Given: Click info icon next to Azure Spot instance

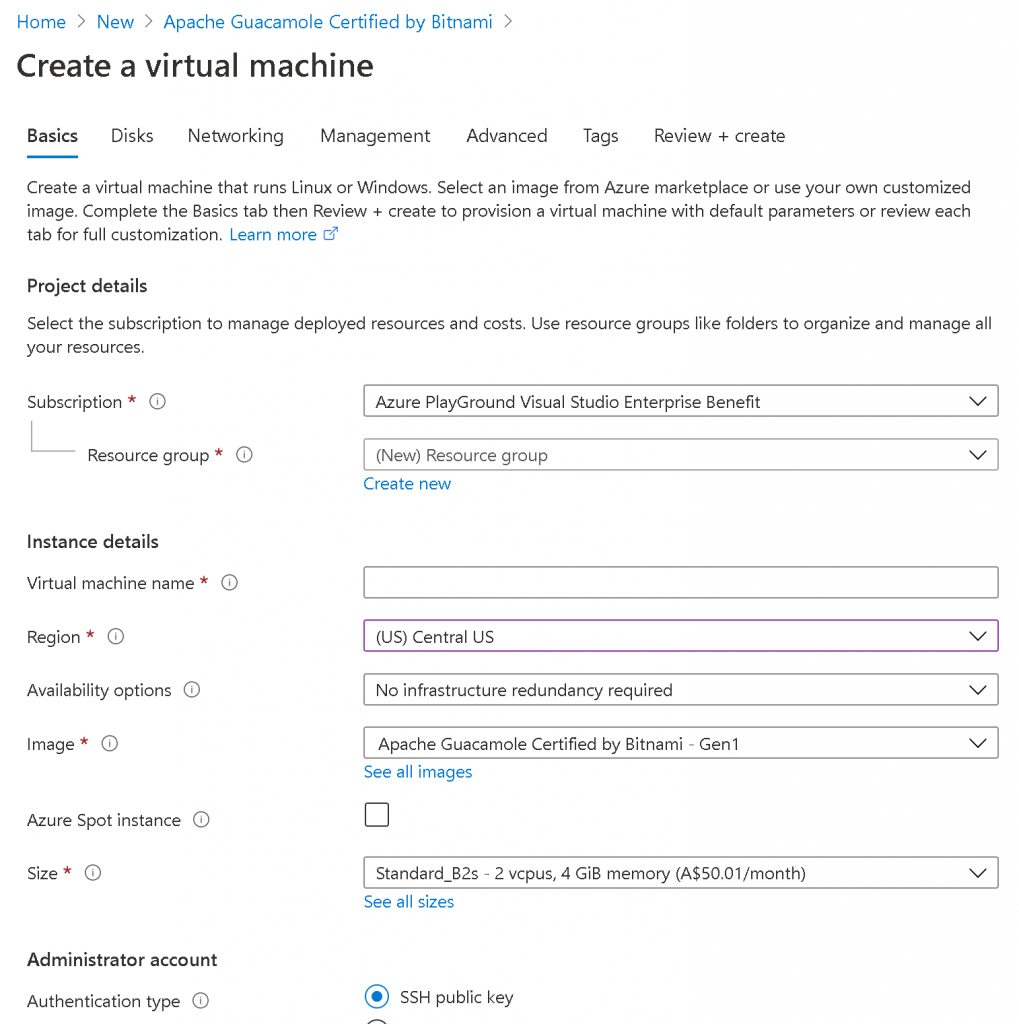Looking at the screenshot, I should [201, 820].
